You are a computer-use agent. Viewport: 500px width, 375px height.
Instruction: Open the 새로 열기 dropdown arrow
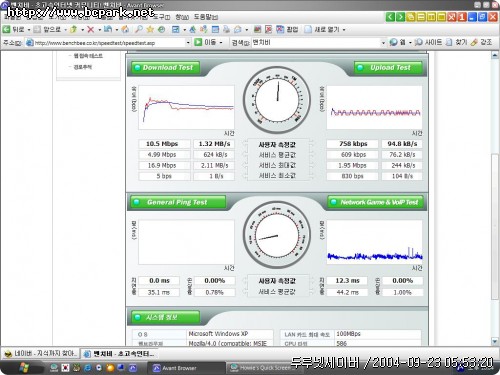click(344, 30)
